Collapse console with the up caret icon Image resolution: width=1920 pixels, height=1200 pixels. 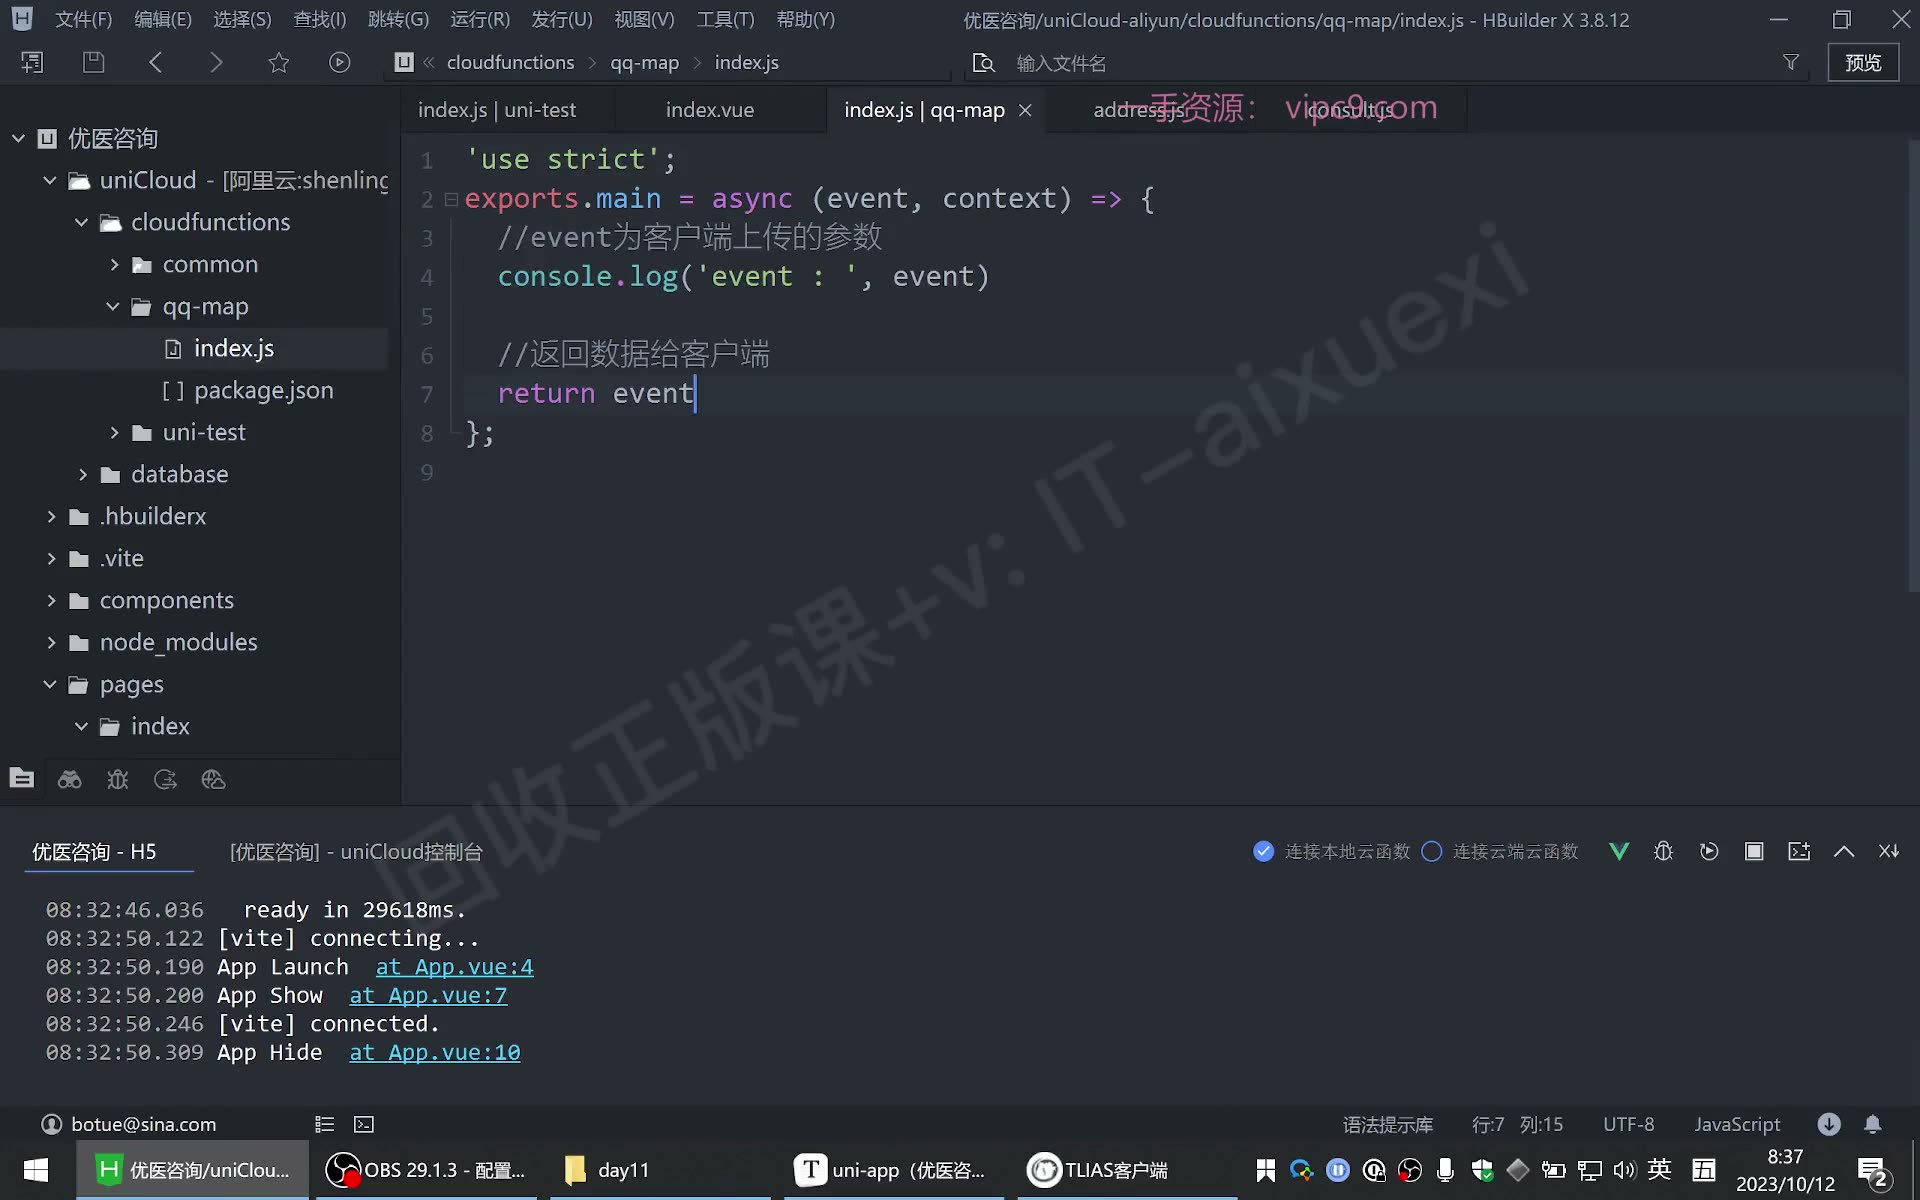pos(1844,851)
